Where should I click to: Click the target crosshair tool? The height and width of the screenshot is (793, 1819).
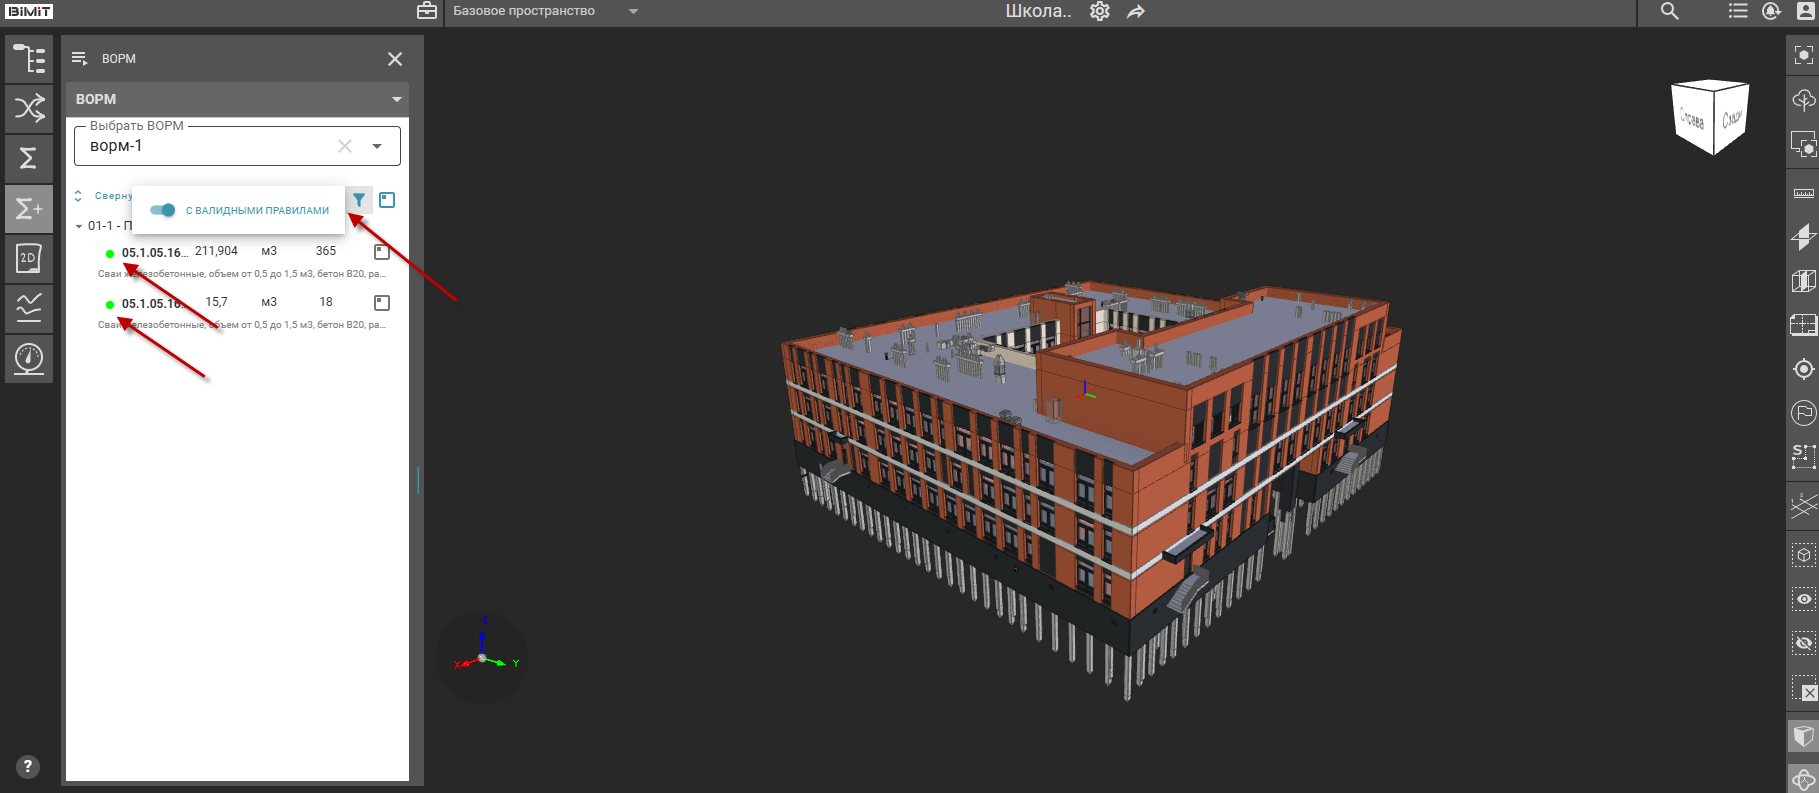[x=1803, y=369]
